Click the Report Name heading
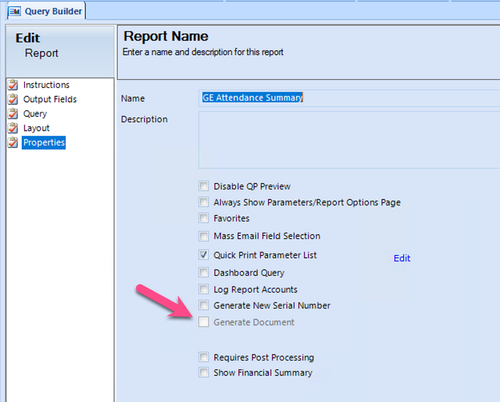This screenshot has height=402, width=500. (x=166, y=36)
